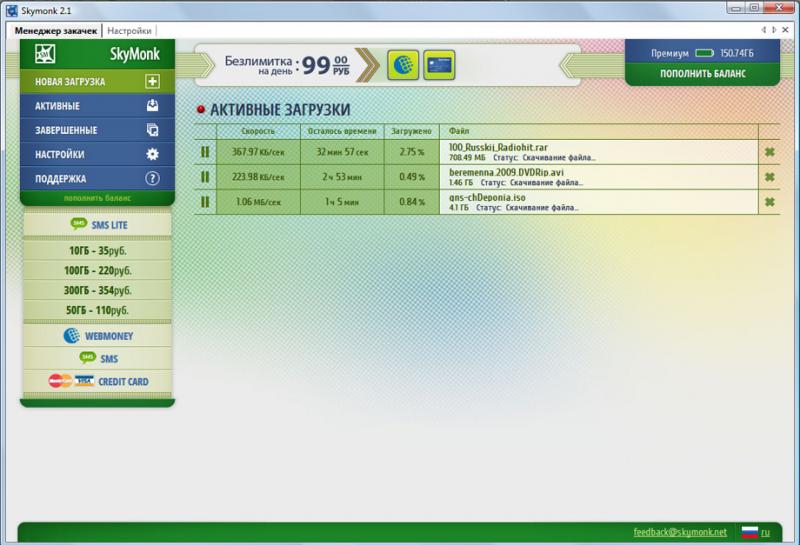
Task: Cancel the 100_Russkij_Radiohit.rar download
Action: 769,152
